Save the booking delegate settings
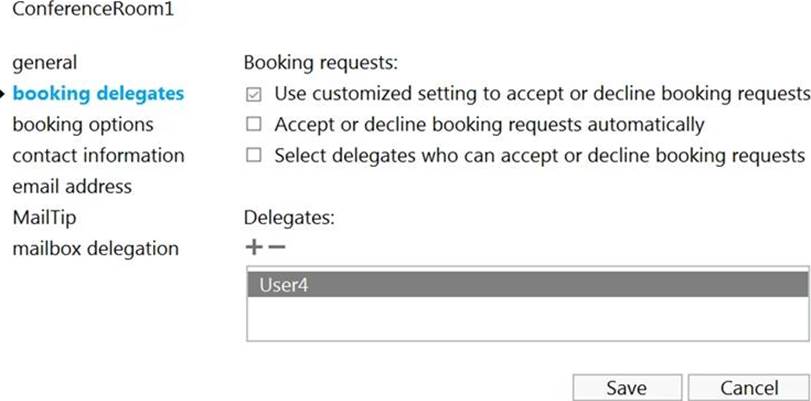This screenshot has width=811, height=401. 626,388
